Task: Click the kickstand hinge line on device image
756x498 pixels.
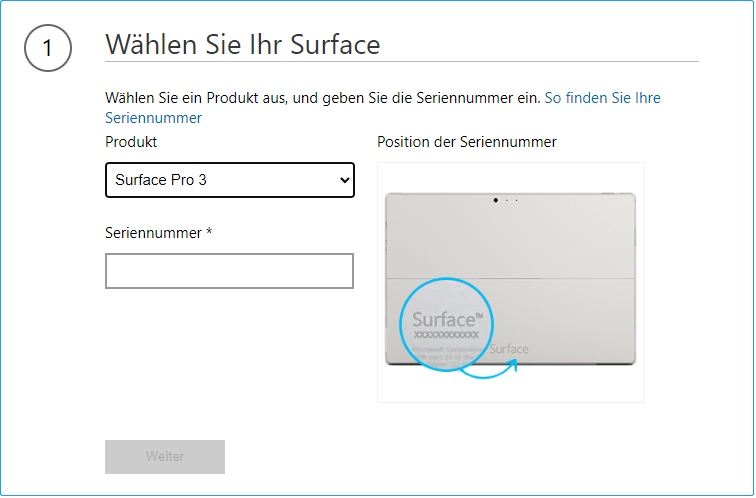Action: [x=580, y=278]
